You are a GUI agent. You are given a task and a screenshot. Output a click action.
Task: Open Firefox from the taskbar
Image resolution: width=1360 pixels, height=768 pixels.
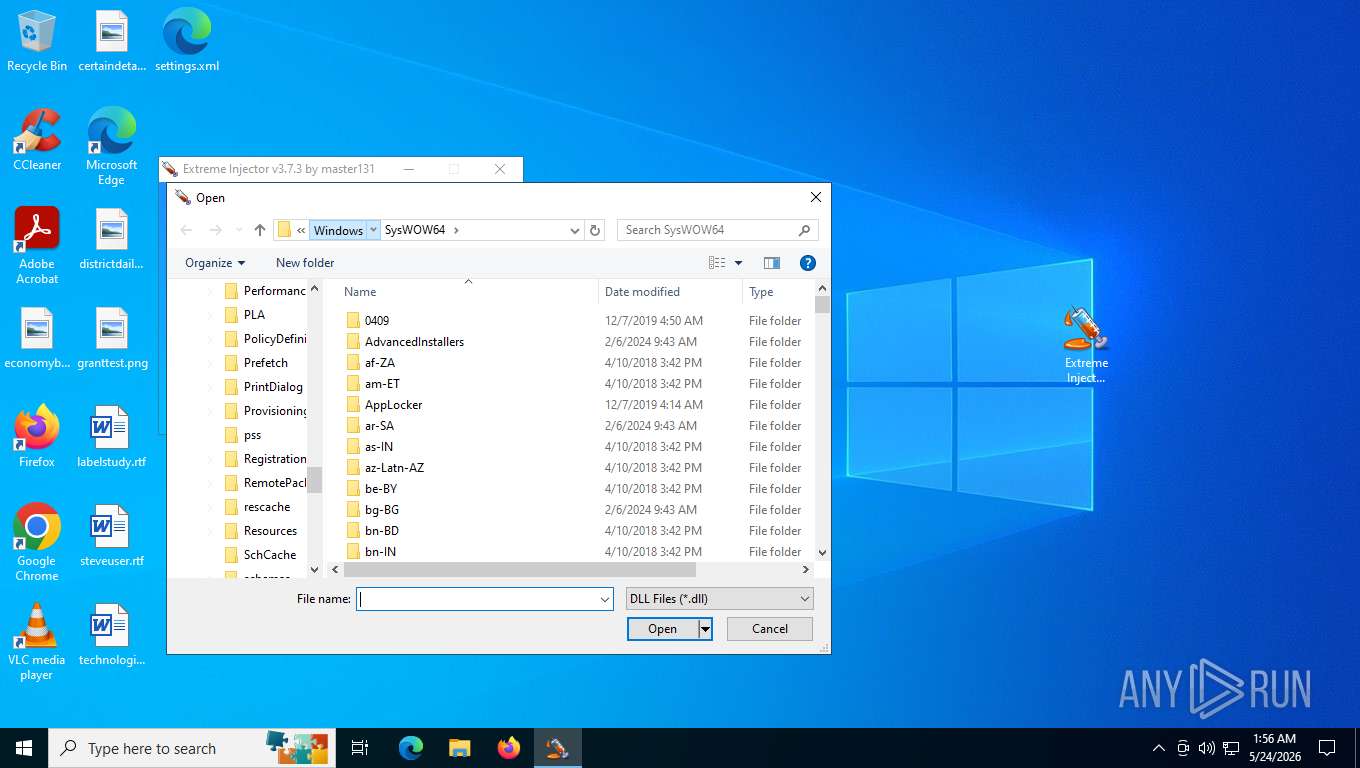(x=509, y=748)
